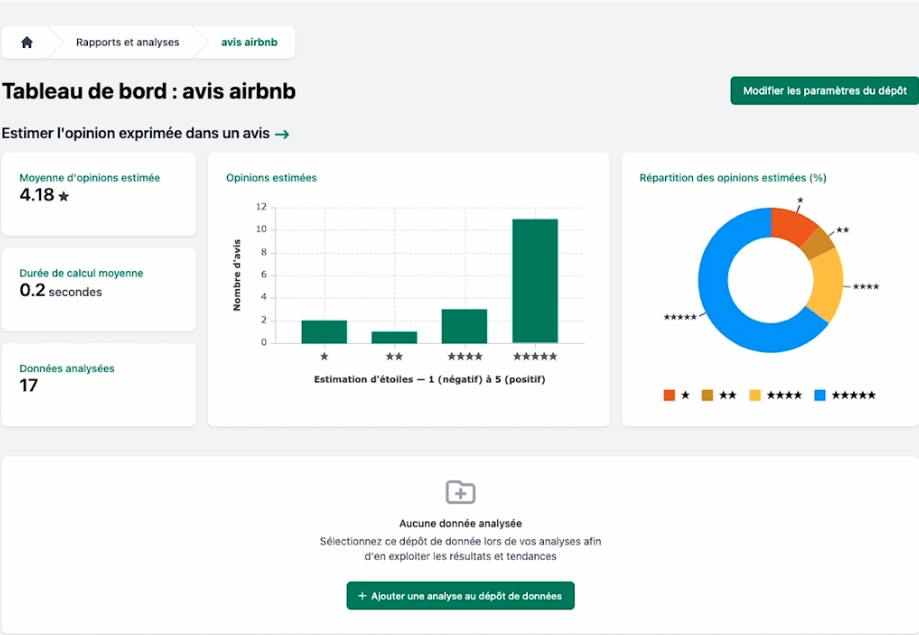Click the home icon in the breadcrumb

[x=26, y=41]
